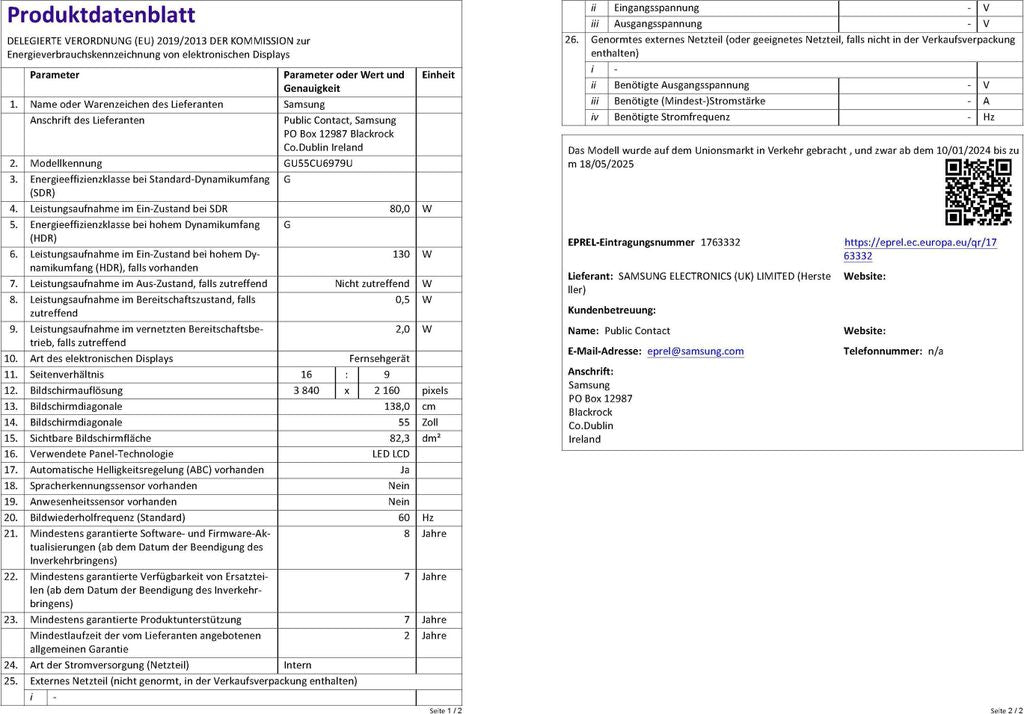Click the Fernsehgerät display type value
Image resolution: width=1024 pixels, height=714 pixels.
(379, 359)
